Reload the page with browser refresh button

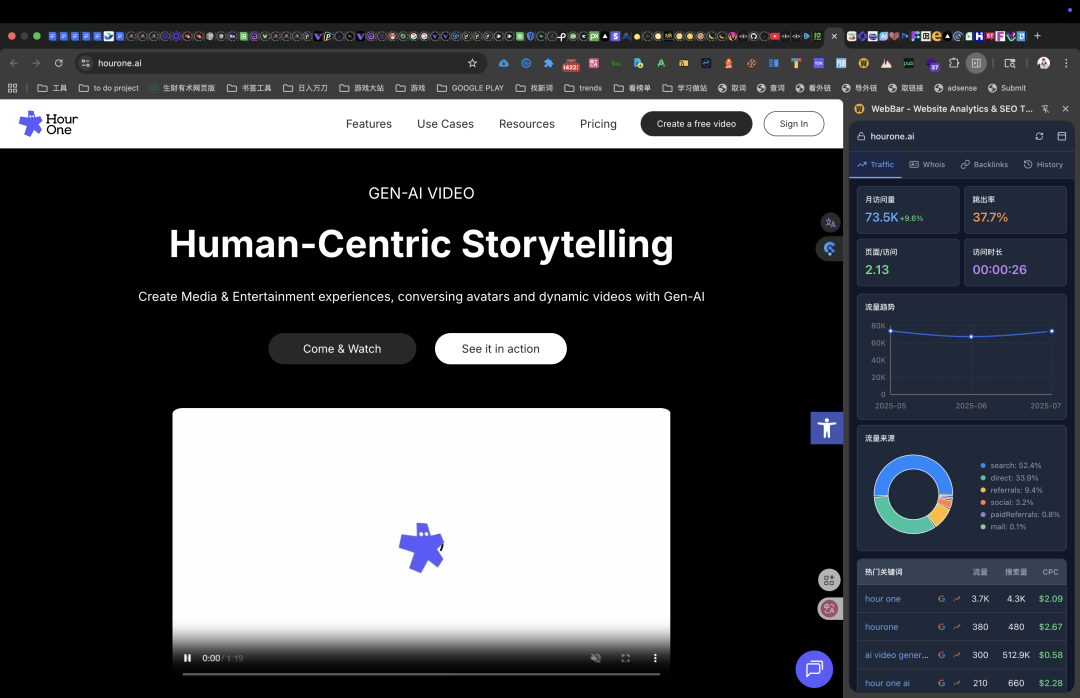point(59,63)
